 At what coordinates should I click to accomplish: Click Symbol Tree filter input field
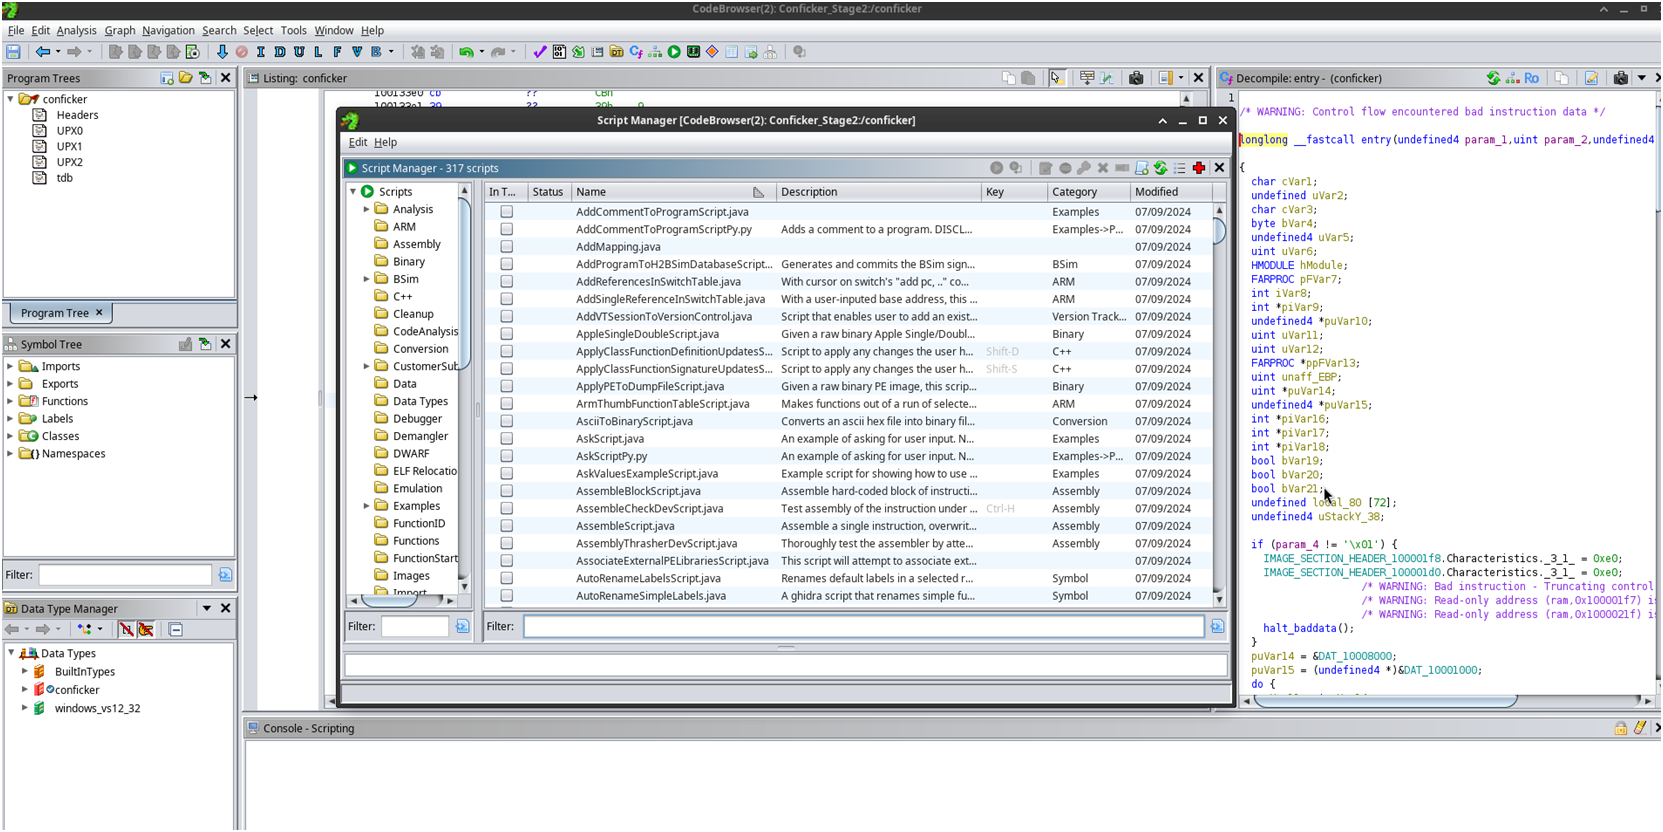click(x=125, y=575)
